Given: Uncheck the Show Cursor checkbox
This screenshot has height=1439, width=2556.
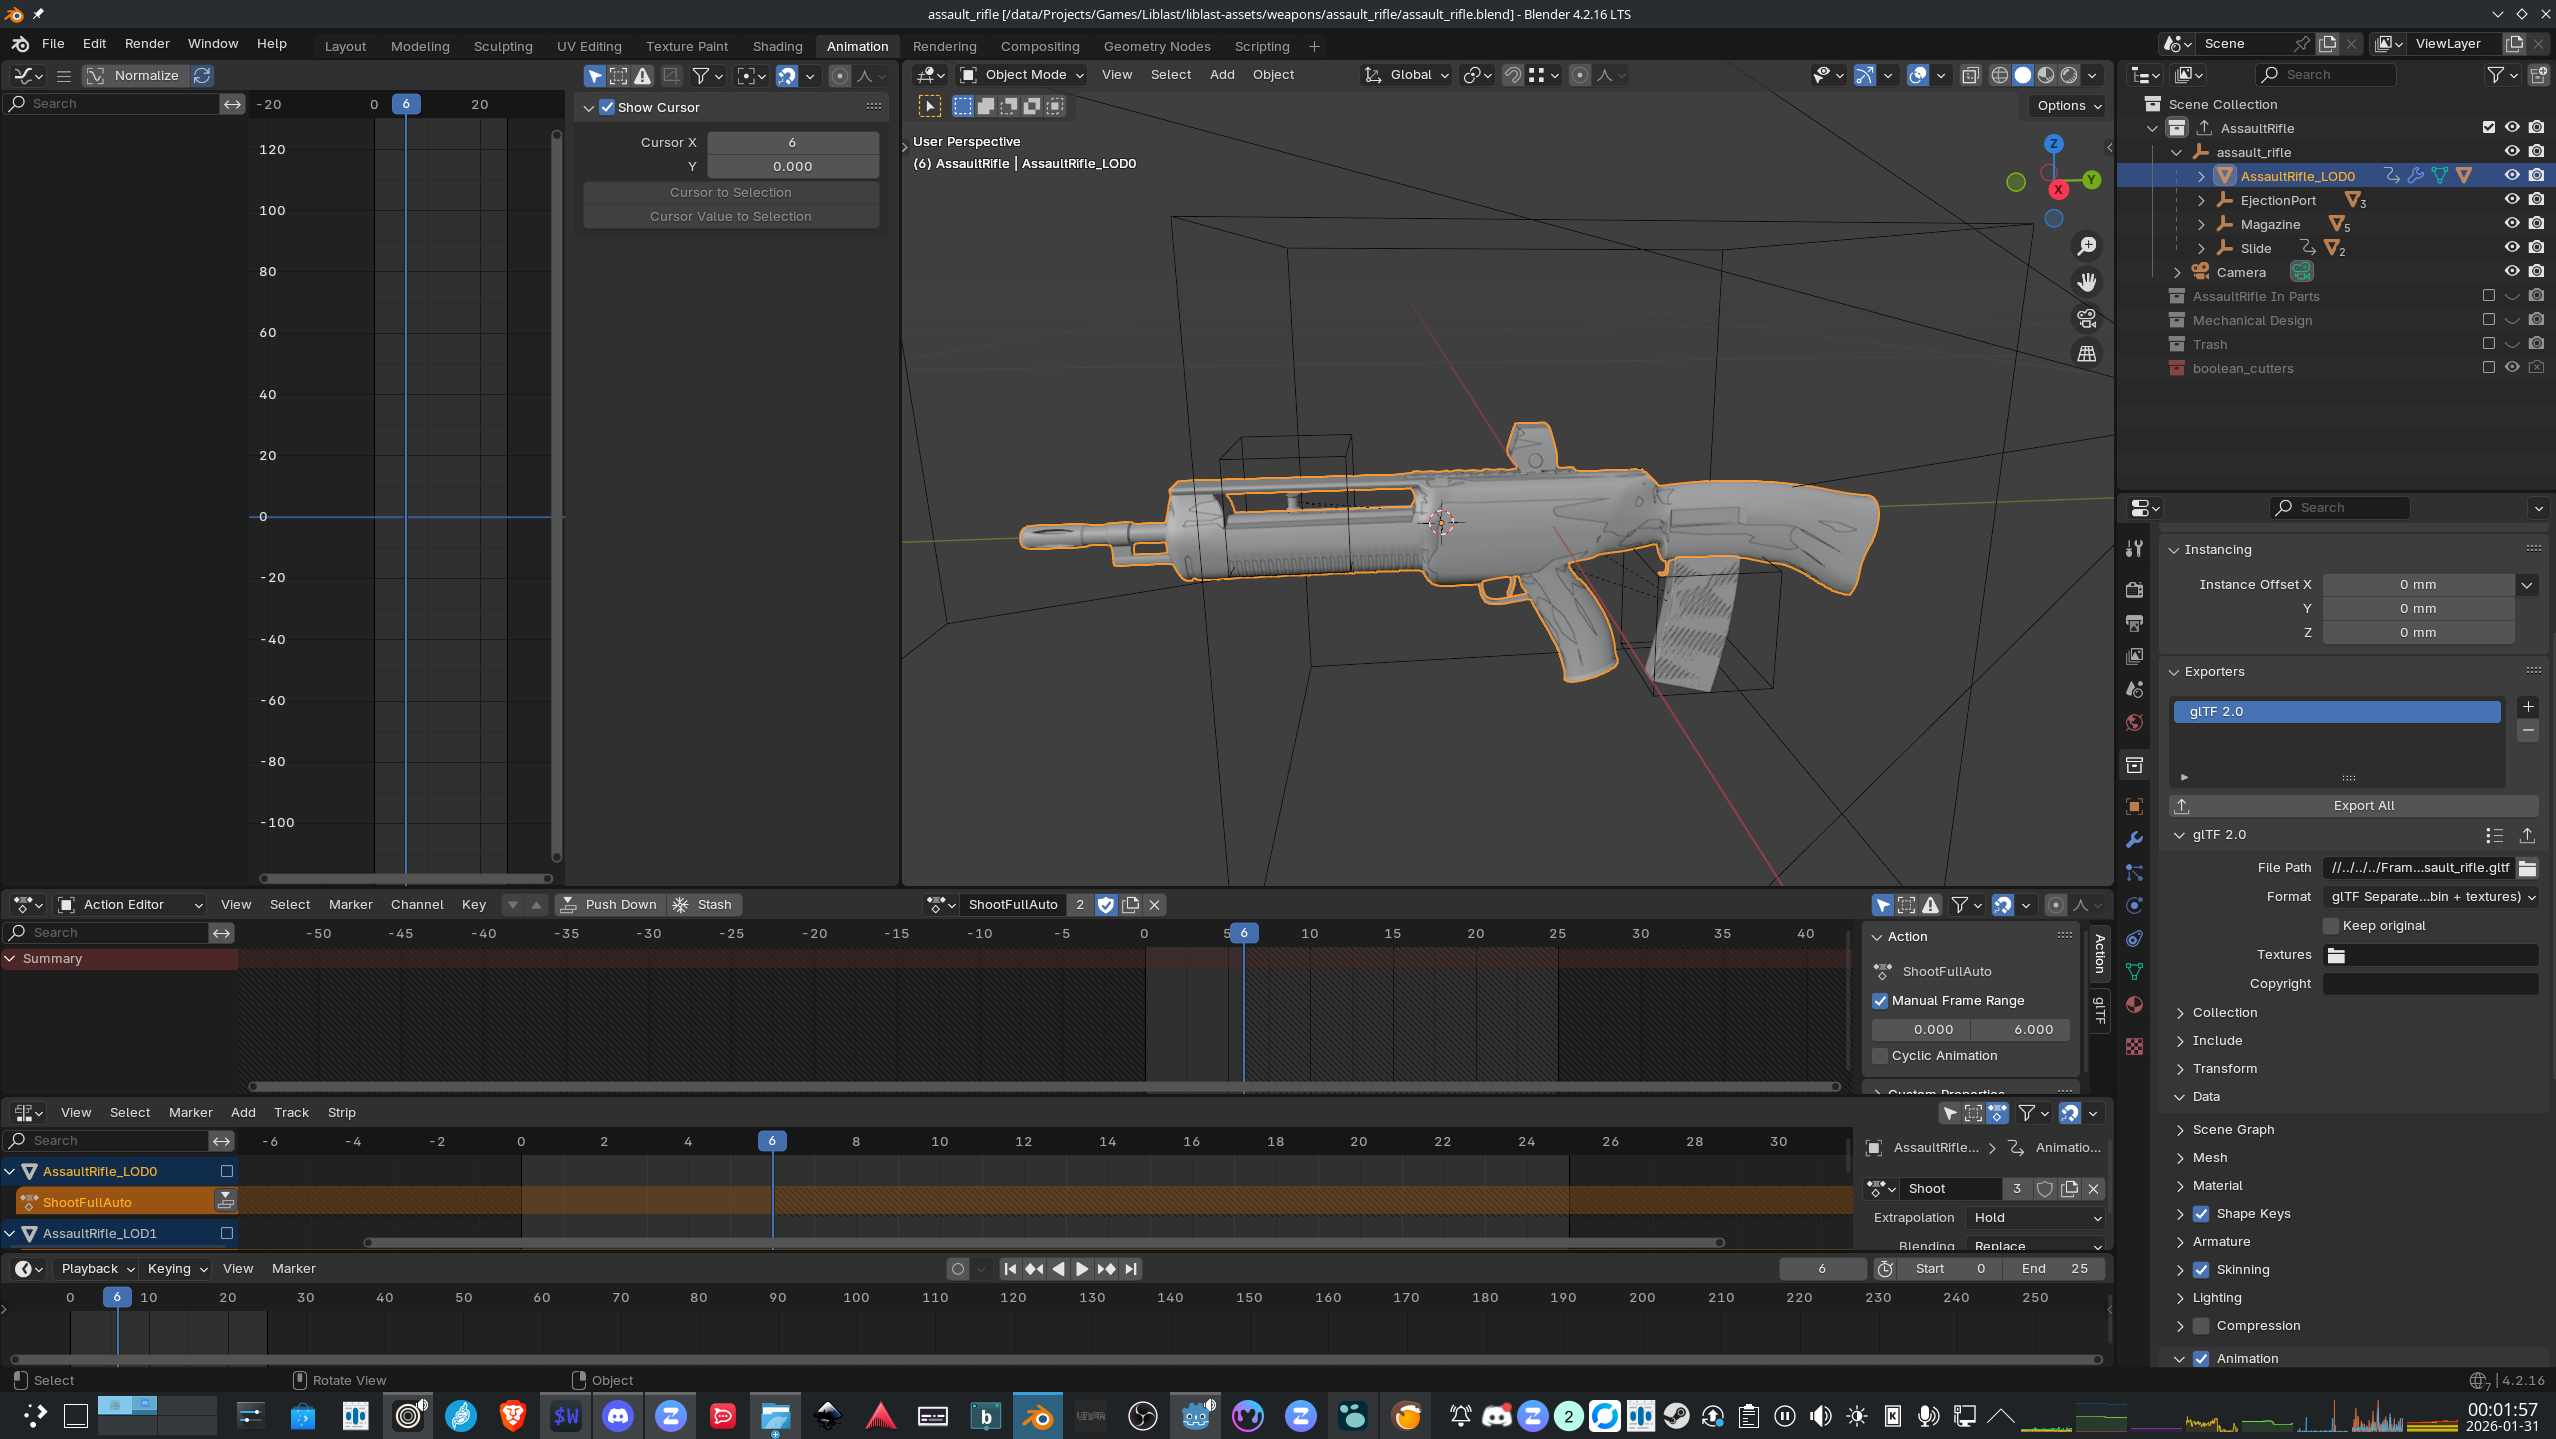Looking at the screenshot, I should [x=607, y=107].
